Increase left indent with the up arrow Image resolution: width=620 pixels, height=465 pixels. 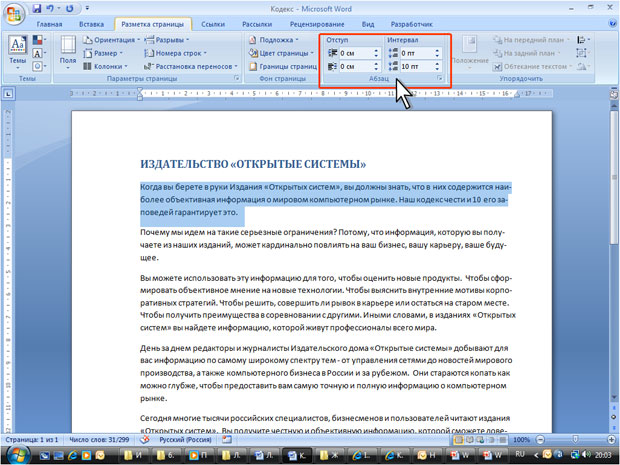pyautogui.click(x=376, y=51)
